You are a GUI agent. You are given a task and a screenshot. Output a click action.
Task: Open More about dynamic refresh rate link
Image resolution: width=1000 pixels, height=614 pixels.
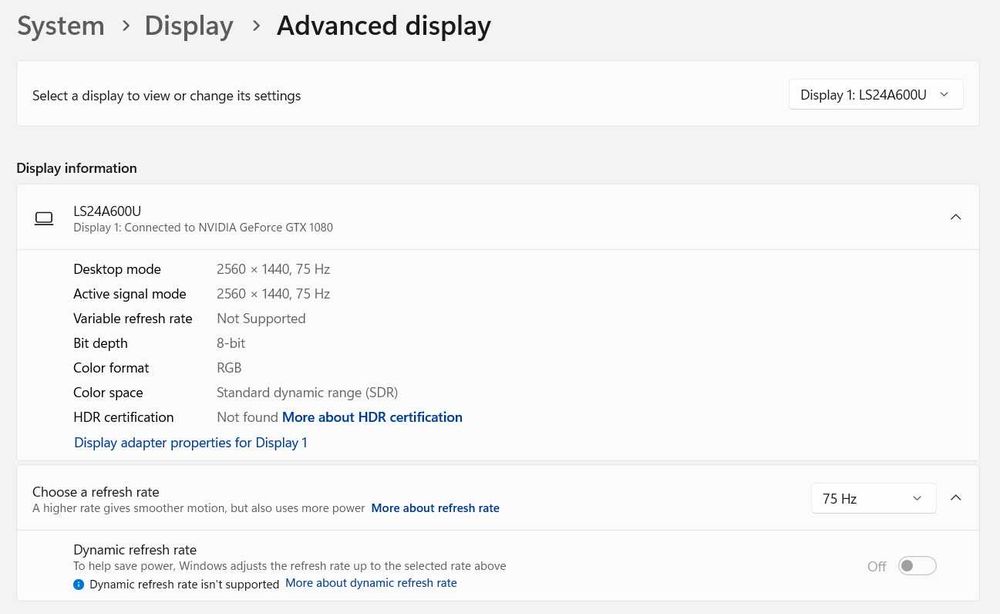pyautogui.click(x=371, y=583)
